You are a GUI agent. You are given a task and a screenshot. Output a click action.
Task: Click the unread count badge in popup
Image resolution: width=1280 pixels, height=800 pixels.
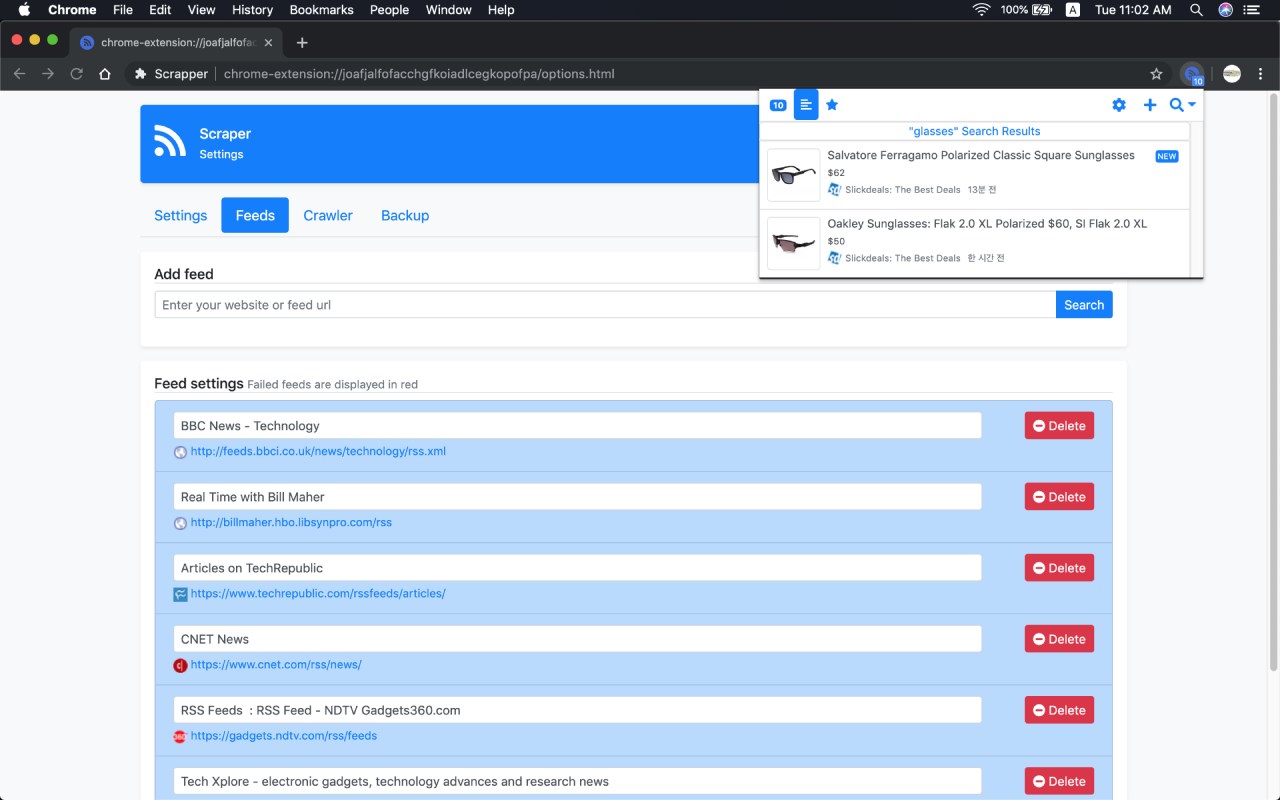tap(778, 105)
